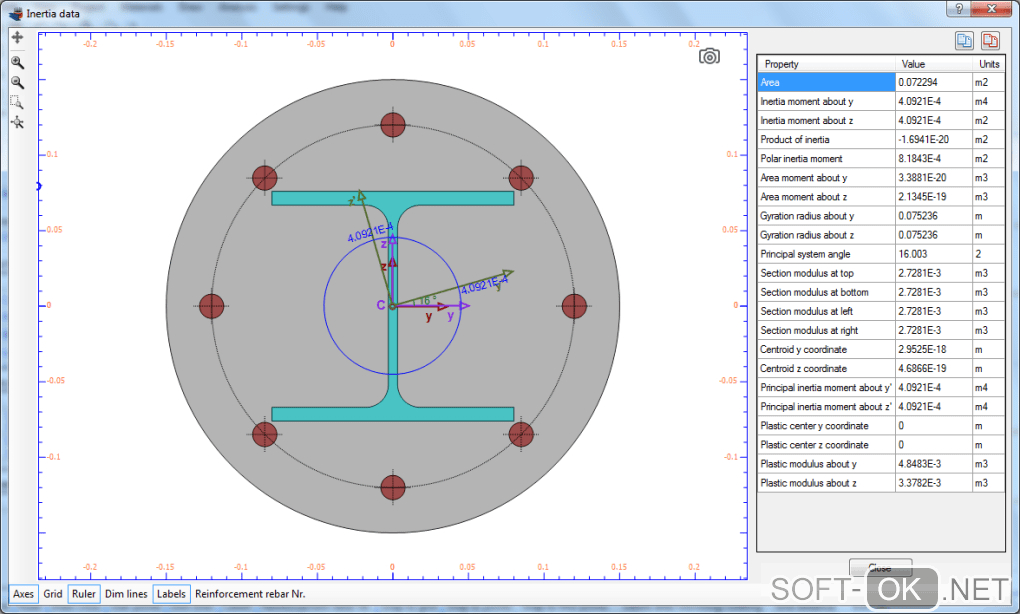
Task: Click the Zoom in magnifier
Action: pos(17,62)
